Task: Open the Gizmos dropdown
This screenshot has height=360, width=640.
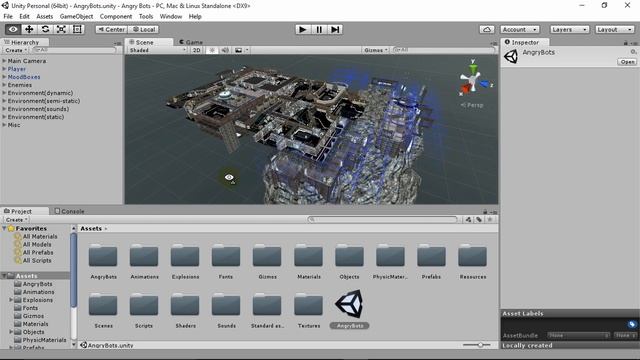Action: click(376, 50)
